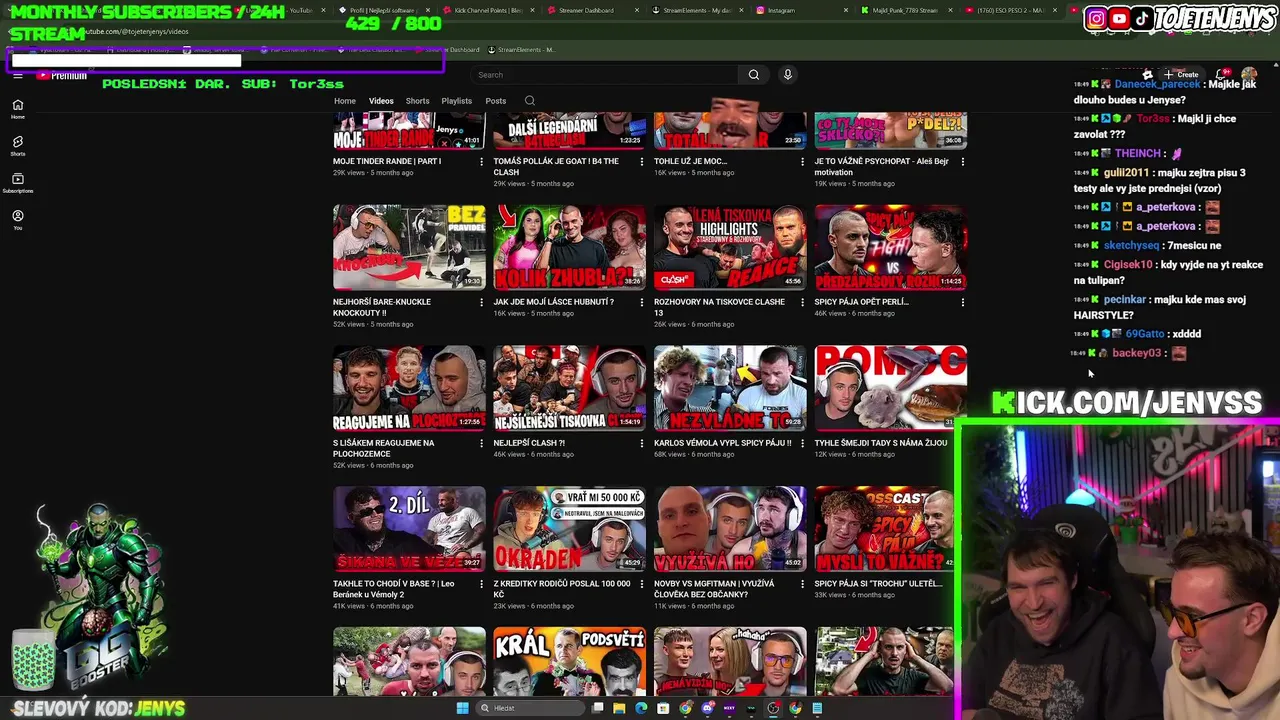
Task: Click username 69Gatto in chat
Action: [x=1145, y=334]
